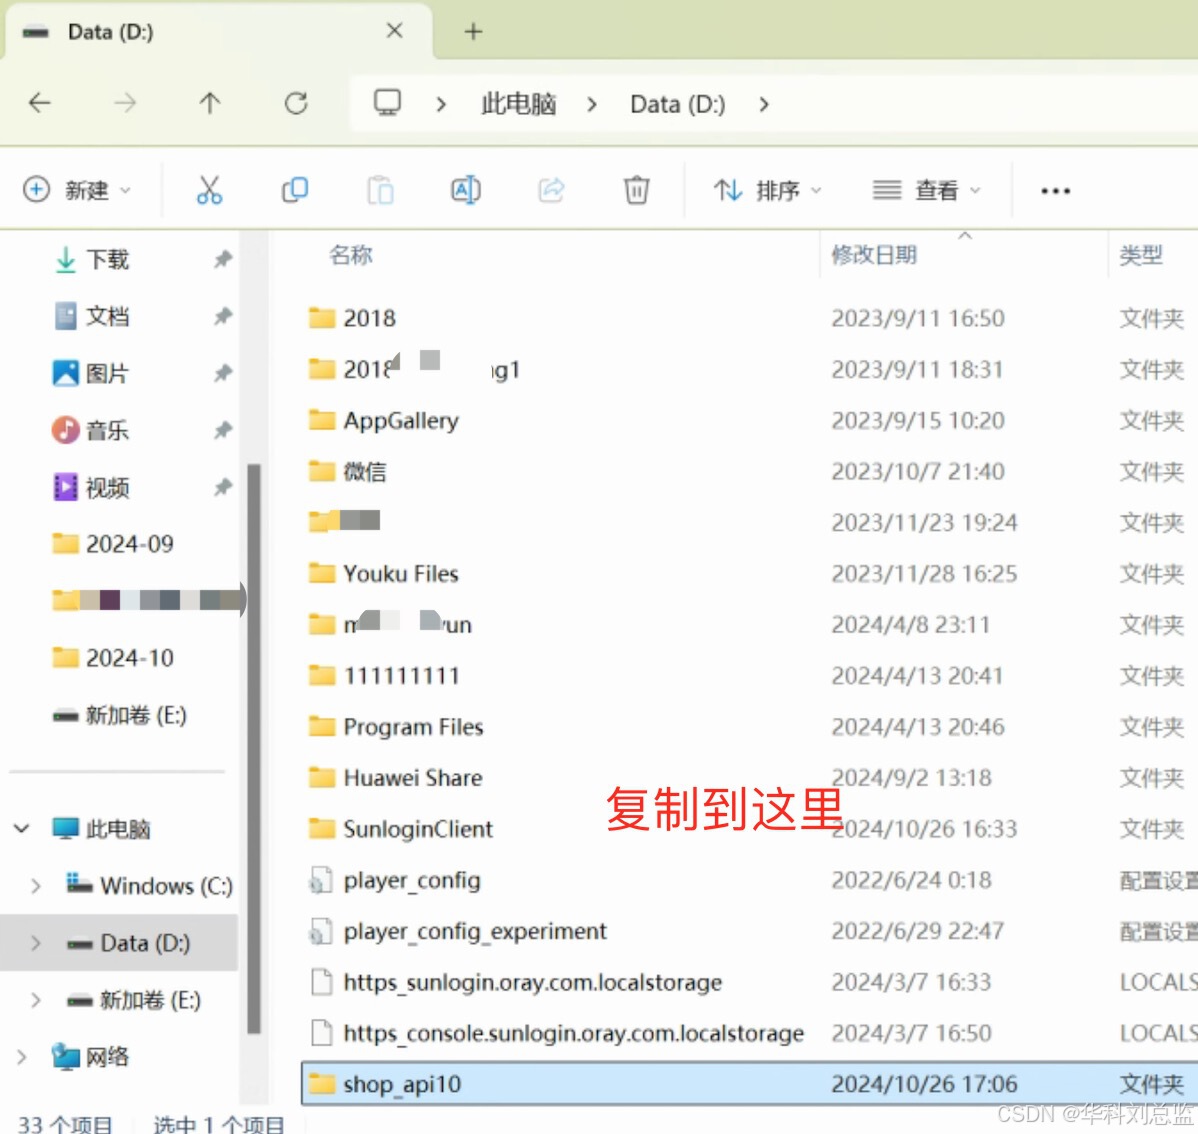The image size is (1198, 1134).
Task: Open a new tab with plus button
Action: pyautogui.click(x=473, y=32)
